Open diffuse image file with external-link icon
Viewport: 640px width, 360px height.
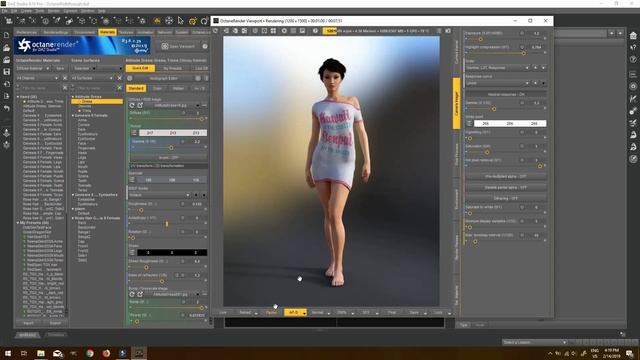(140, 105)
